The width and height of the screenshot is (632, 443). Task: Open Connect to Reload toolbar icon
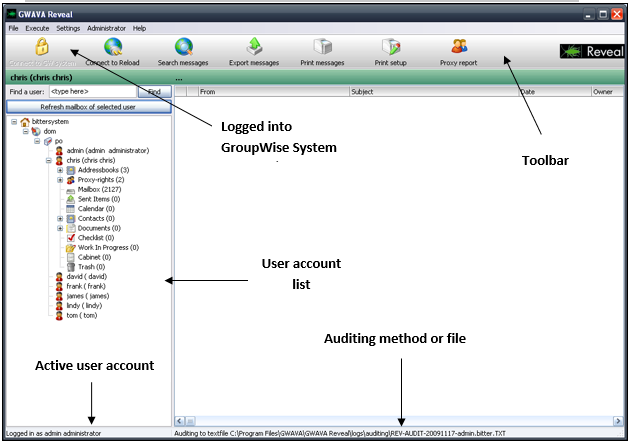[x=113, y=47]
